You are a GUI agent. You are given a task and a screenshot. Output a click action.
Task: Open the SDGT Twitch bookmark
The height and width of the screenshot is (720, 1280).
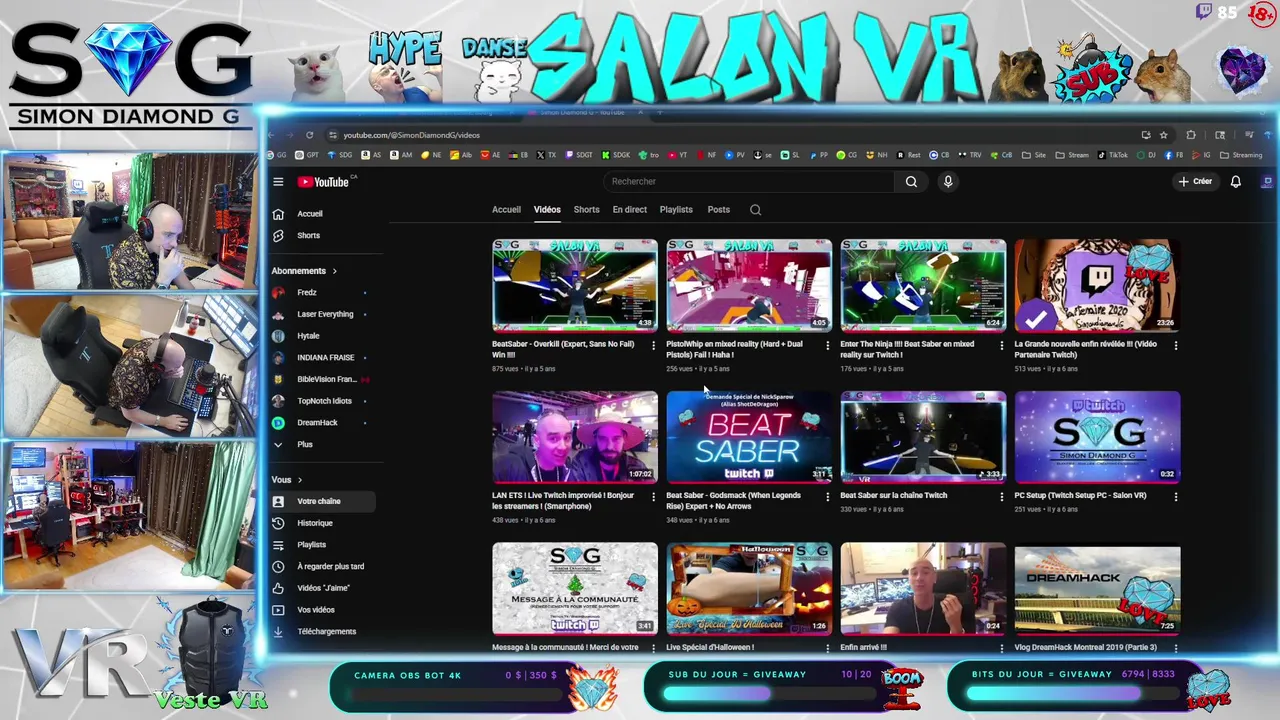pyautogui.click(x=579, y=155)
